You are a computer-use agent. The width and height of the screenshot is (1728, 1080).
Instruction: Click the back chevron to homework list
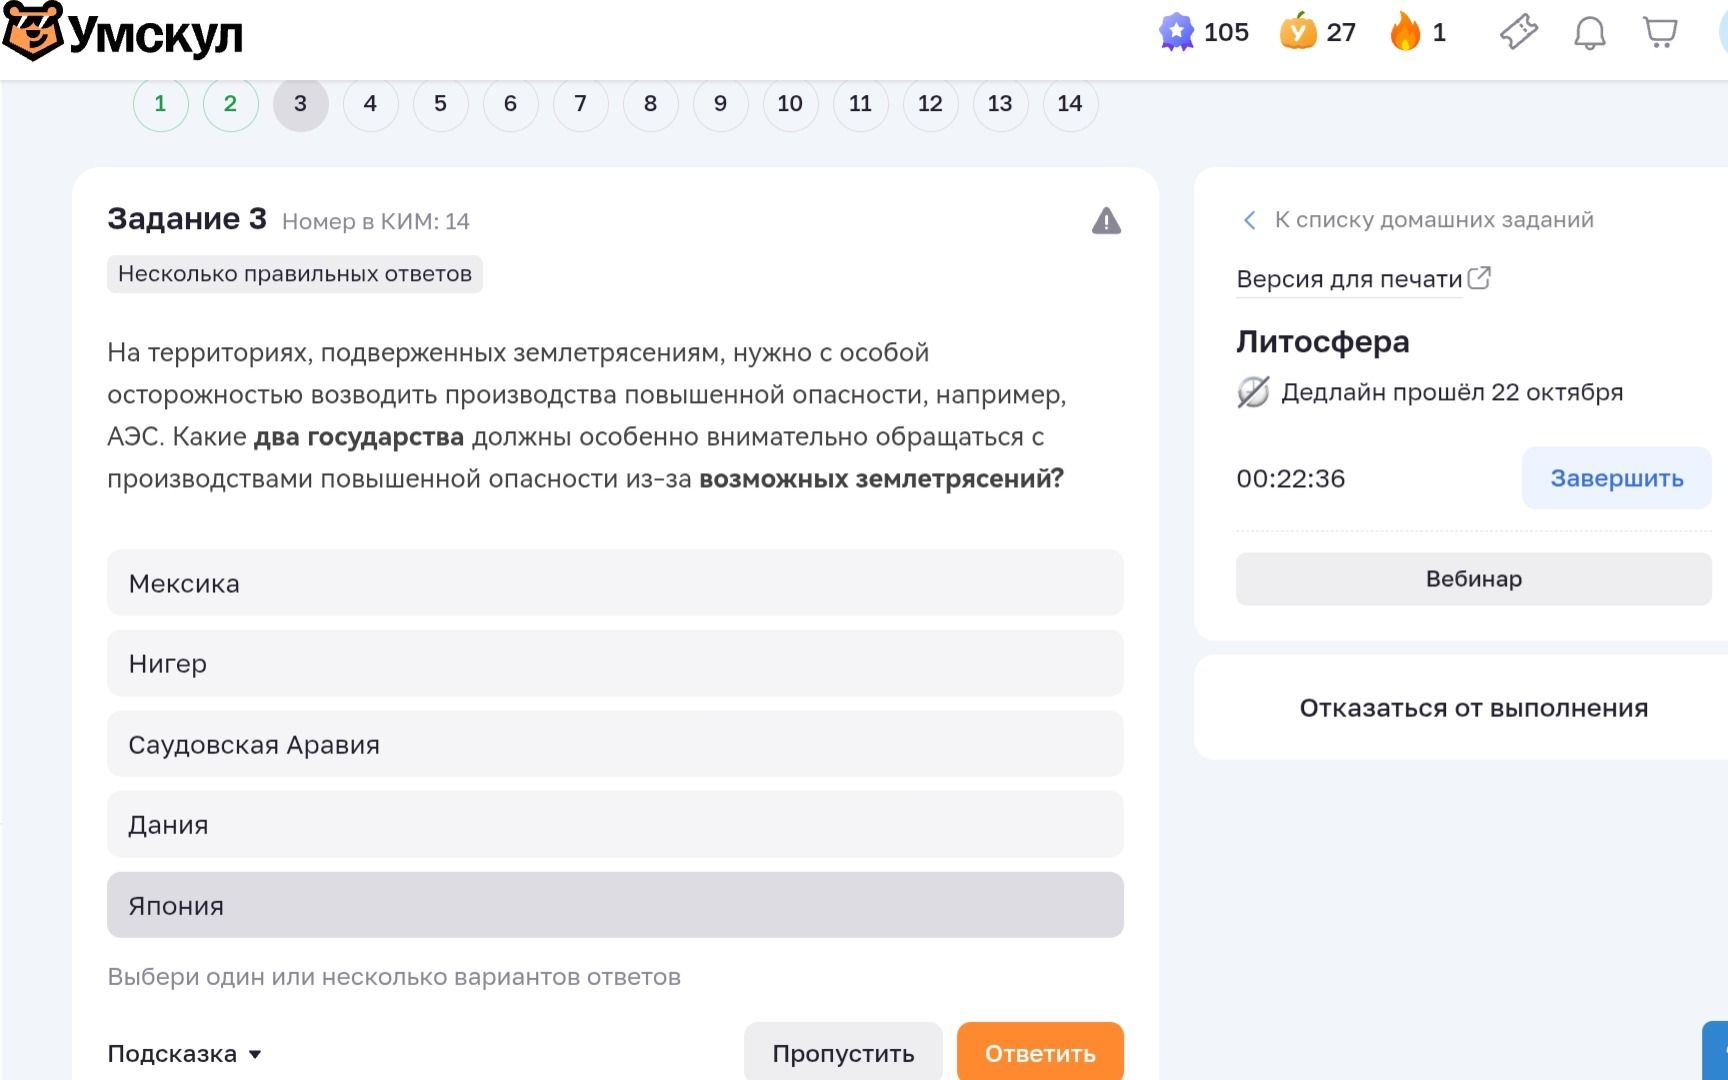click(x=1249, y=220)
